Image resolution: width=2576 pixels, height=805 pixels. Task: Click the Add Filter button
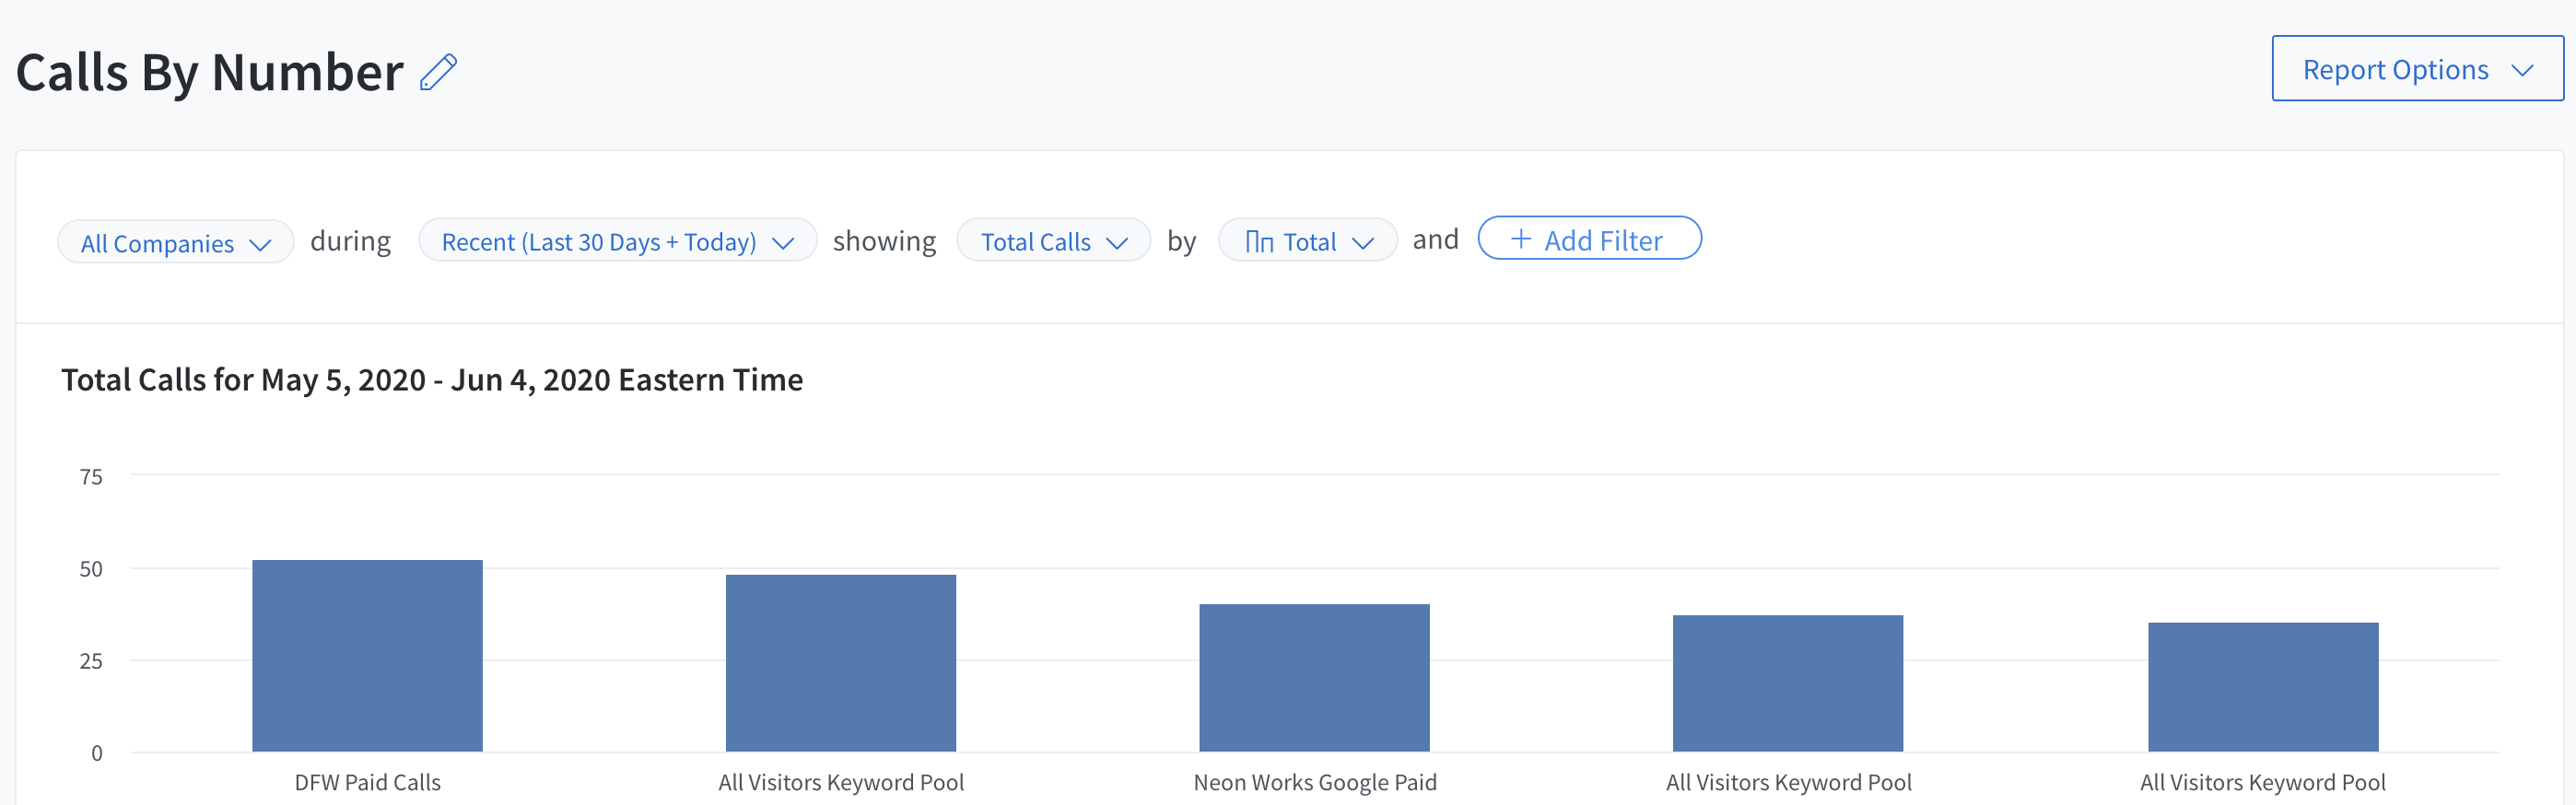point(1589,239)
